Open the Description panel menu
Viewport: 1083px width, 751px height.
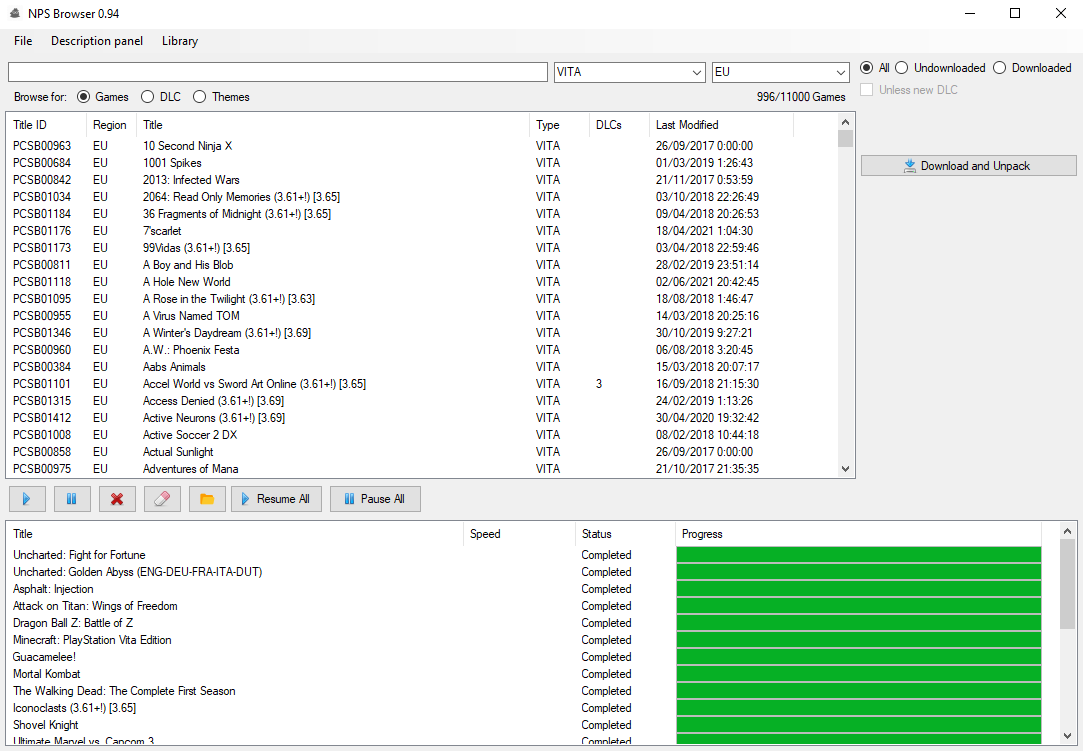pyautogui.click(x=97, y=41)
